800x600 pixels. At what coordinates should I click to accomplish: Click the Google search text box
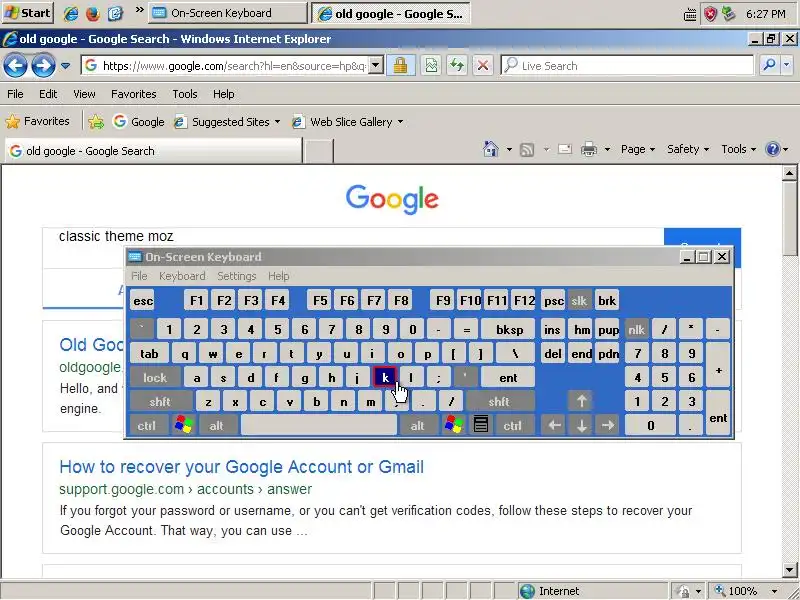[x=352, y=237]
